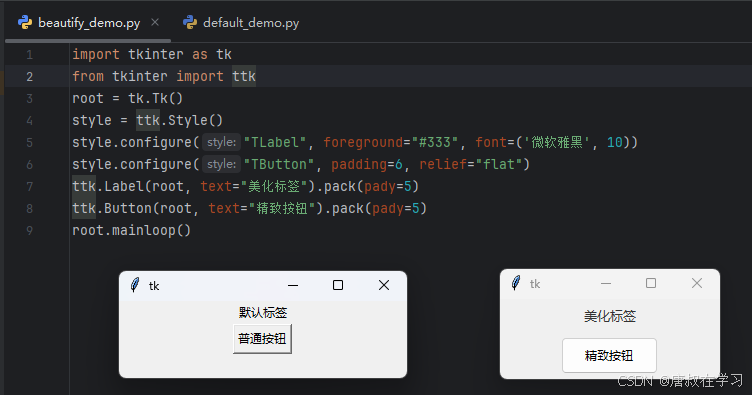Click the "TLabel" string in code

pyautogui.click(x=275, y=142)
